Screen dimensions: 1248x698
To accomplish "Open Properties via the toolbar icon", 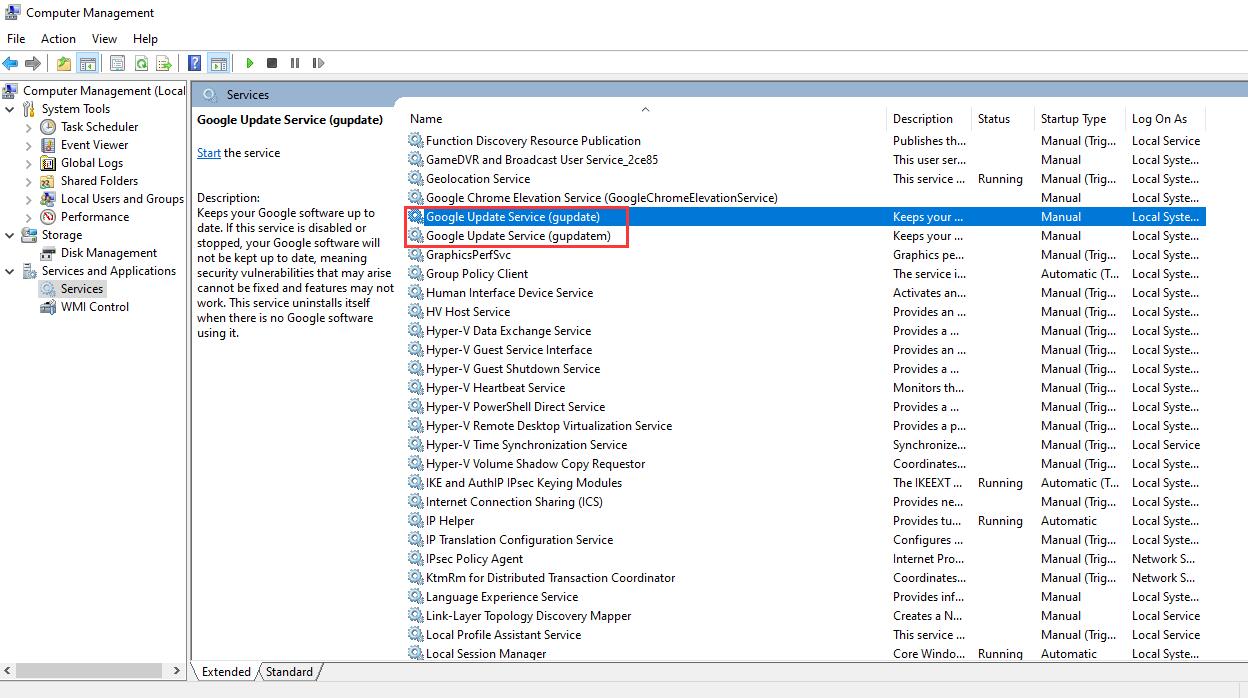I will click(118, 63).
